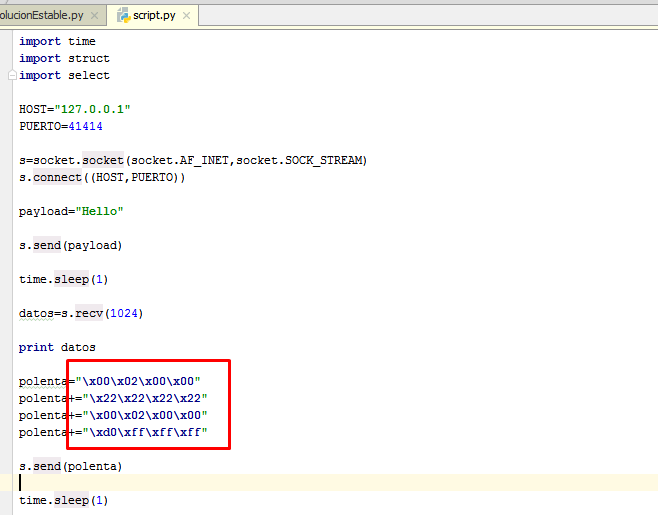Switch to the script.py tab
The image size is (658, 515).
(154, 15)
